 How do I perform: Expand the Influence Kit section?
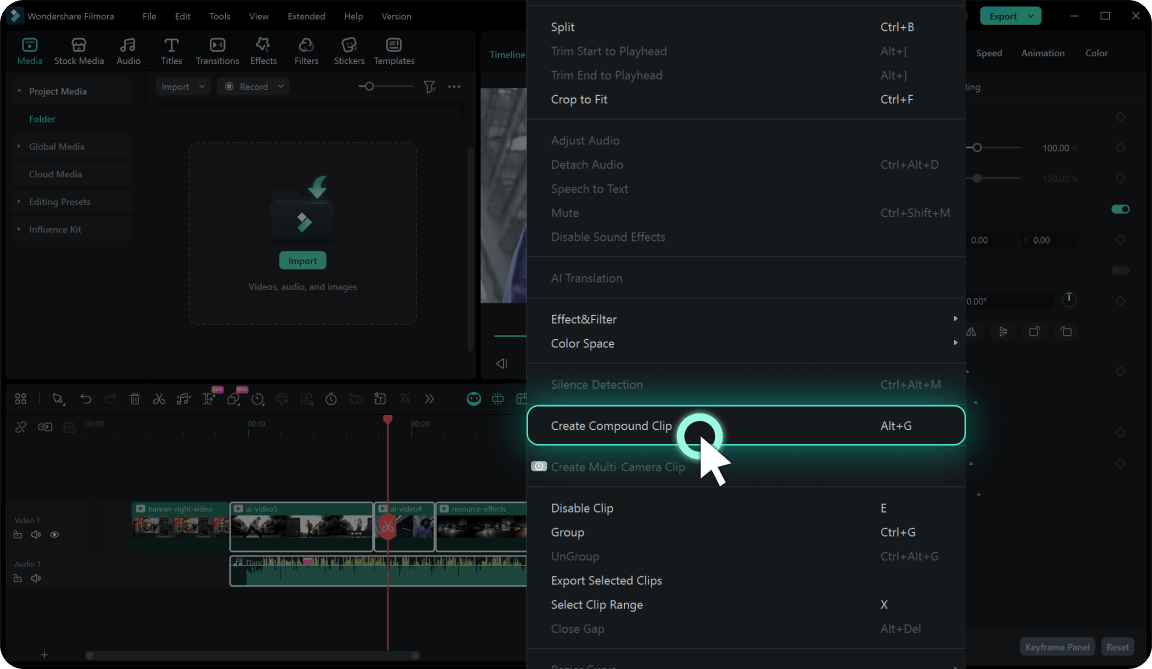click(18, 229)
